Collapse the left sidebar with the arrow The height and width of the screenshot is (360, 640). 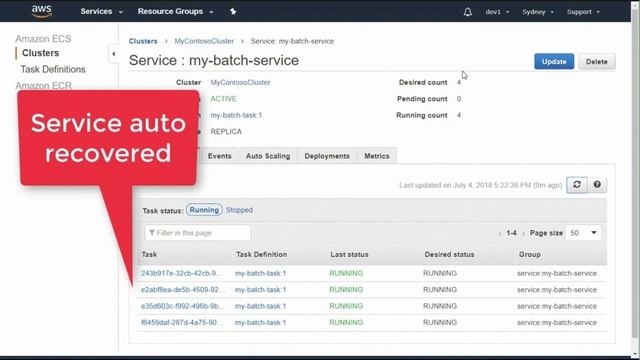tap(113, 54)
